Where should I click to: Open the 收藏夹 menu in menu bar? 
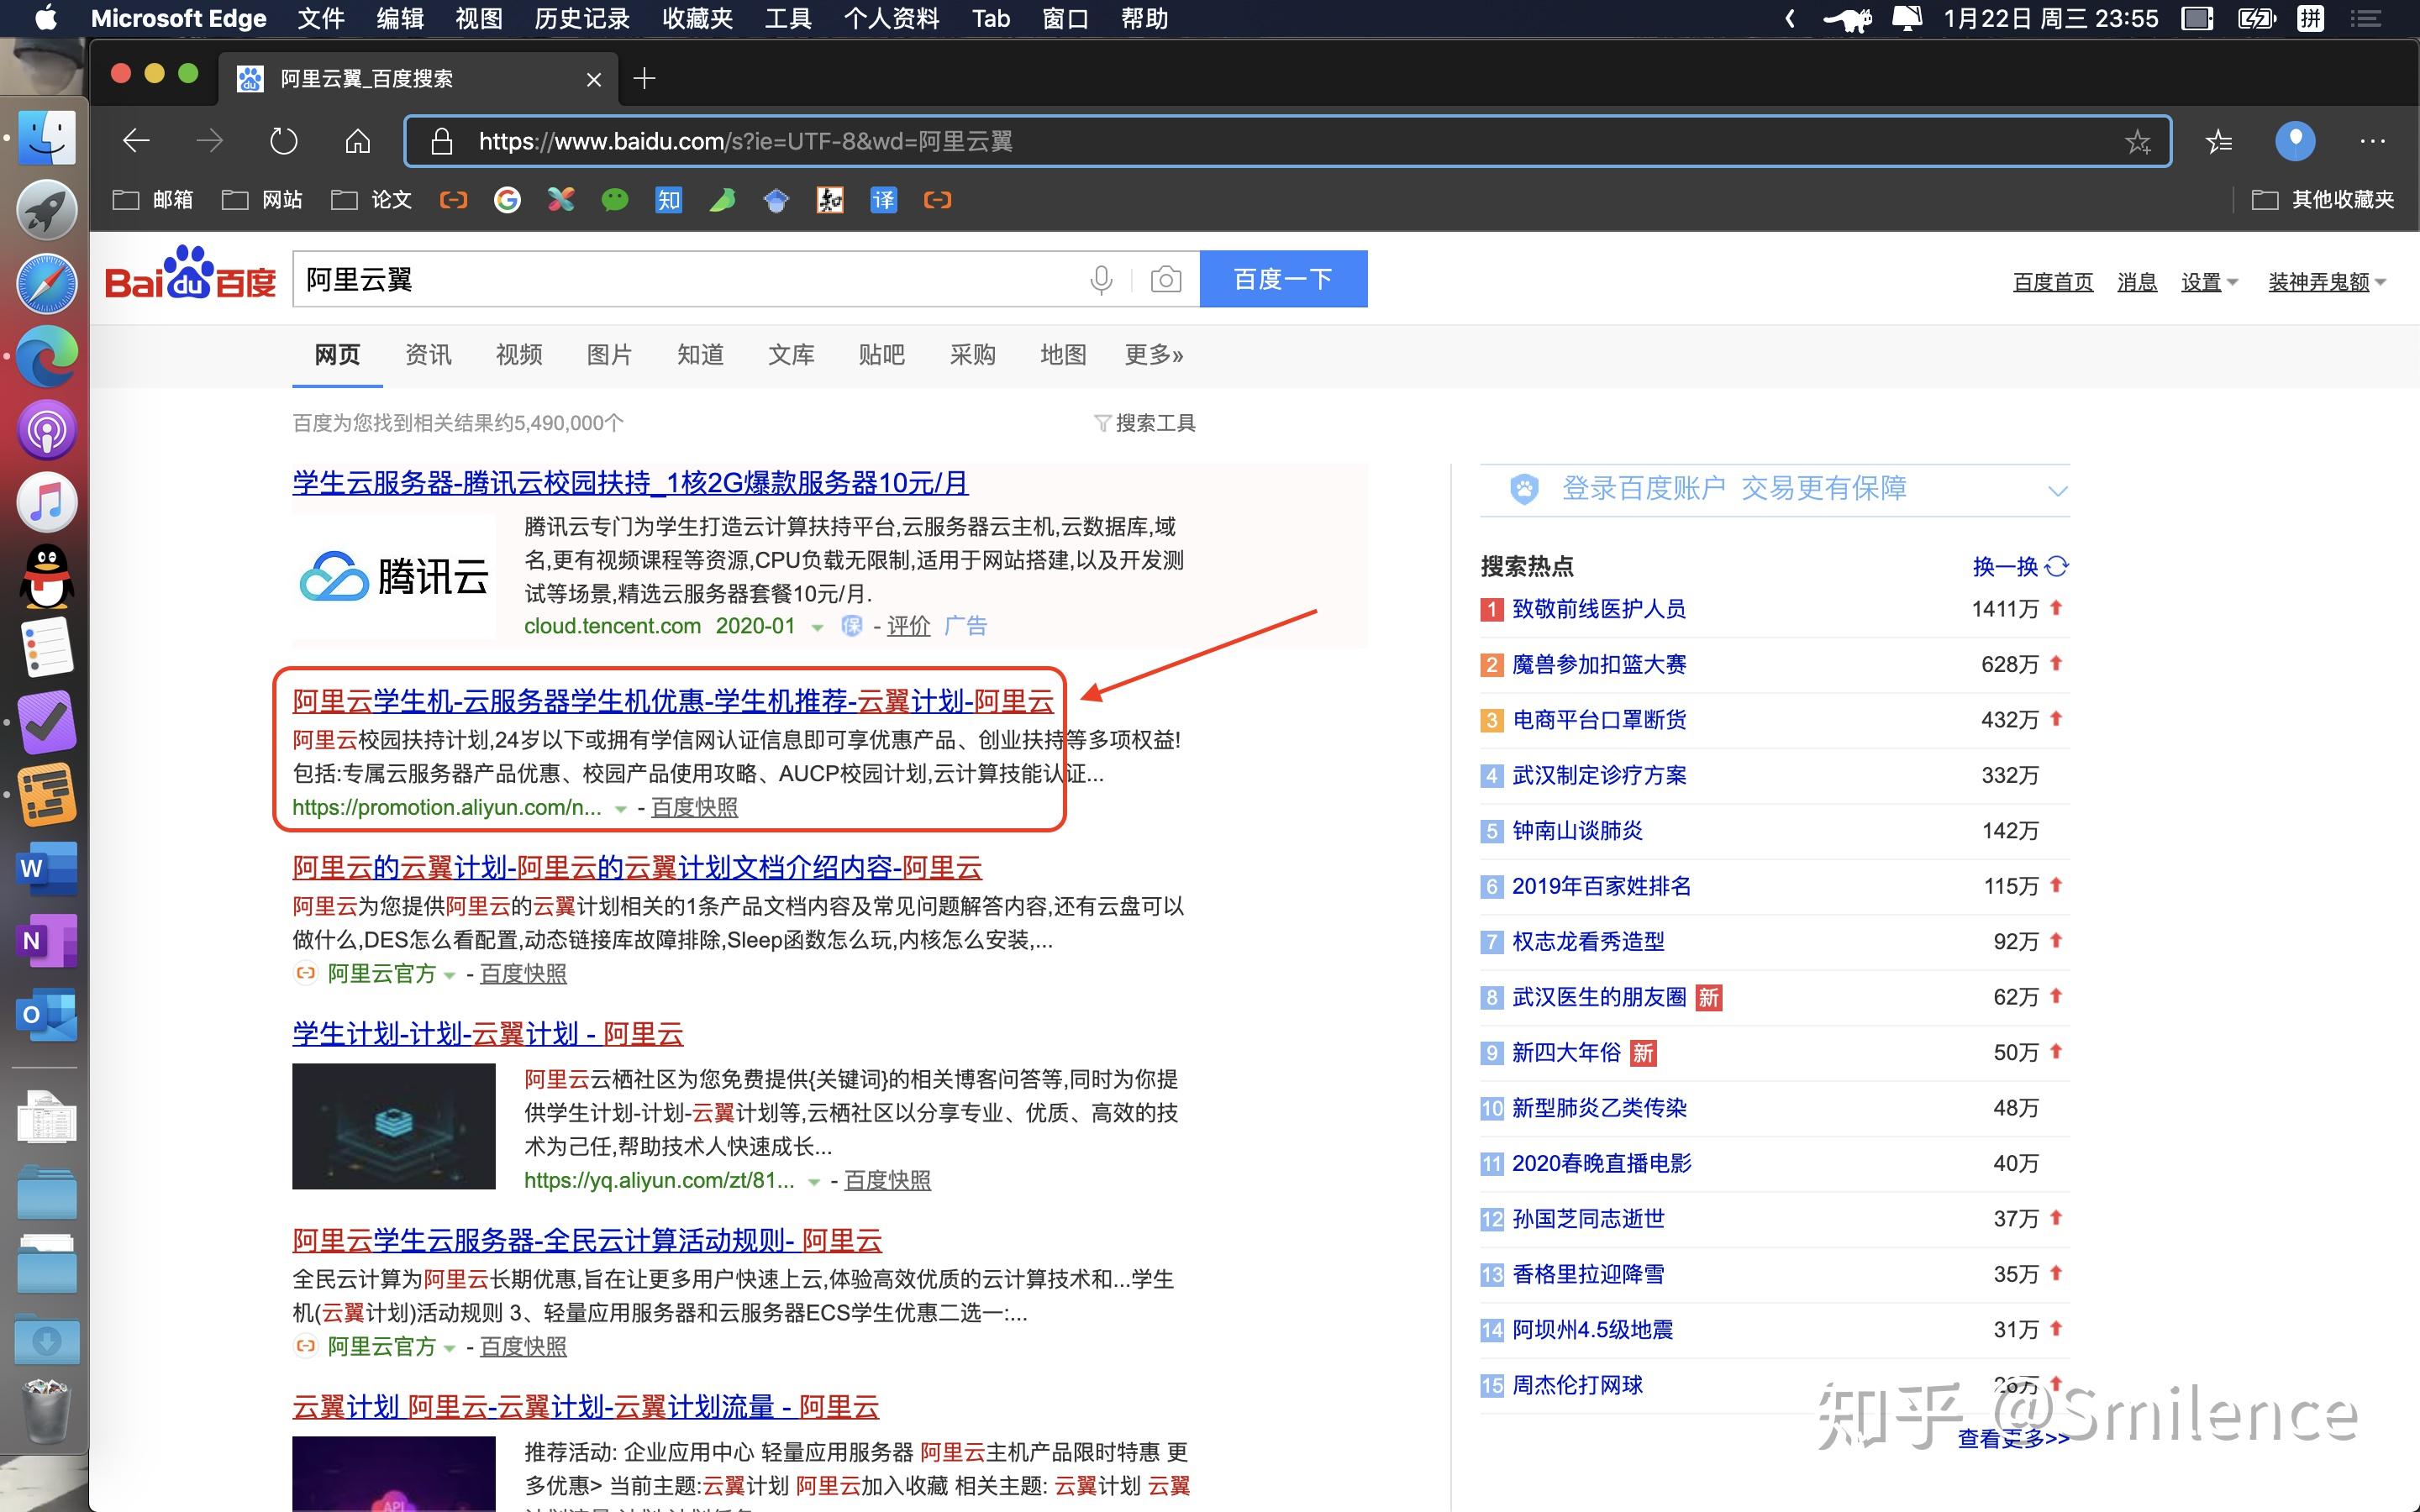click(697, 19)
